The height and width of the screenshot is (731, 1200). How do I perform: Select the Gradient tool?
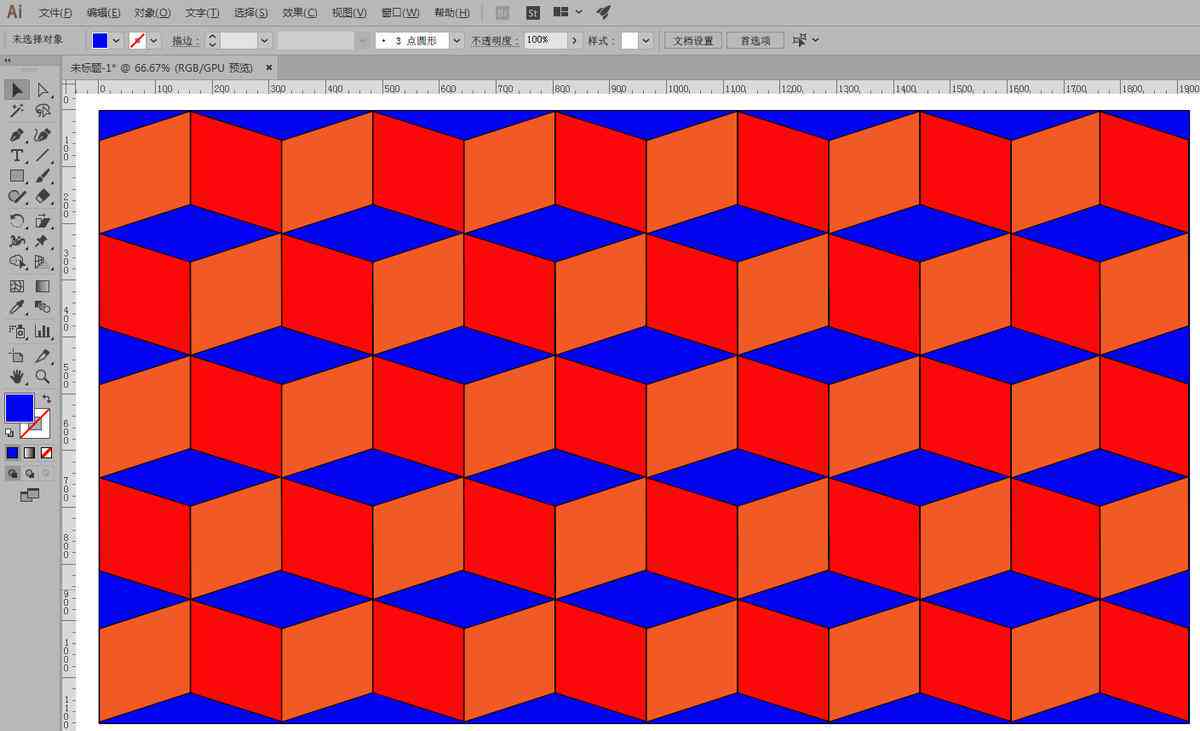coord(43,286)
